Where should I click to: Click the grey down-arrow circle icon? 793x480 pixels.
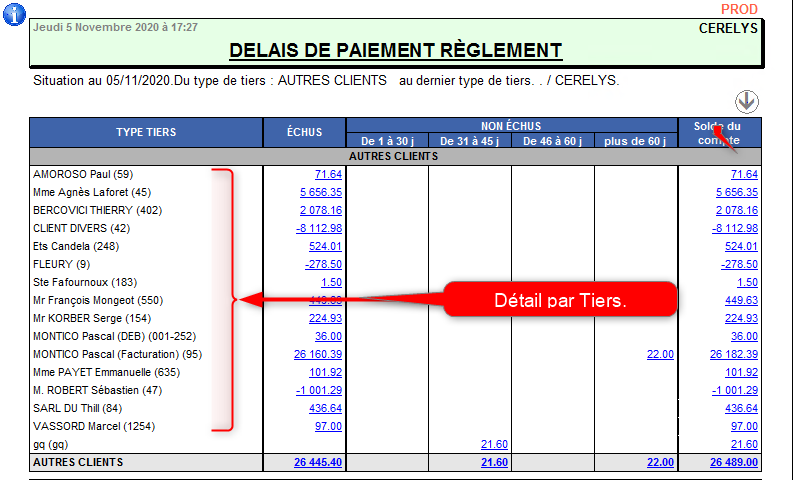747,101
